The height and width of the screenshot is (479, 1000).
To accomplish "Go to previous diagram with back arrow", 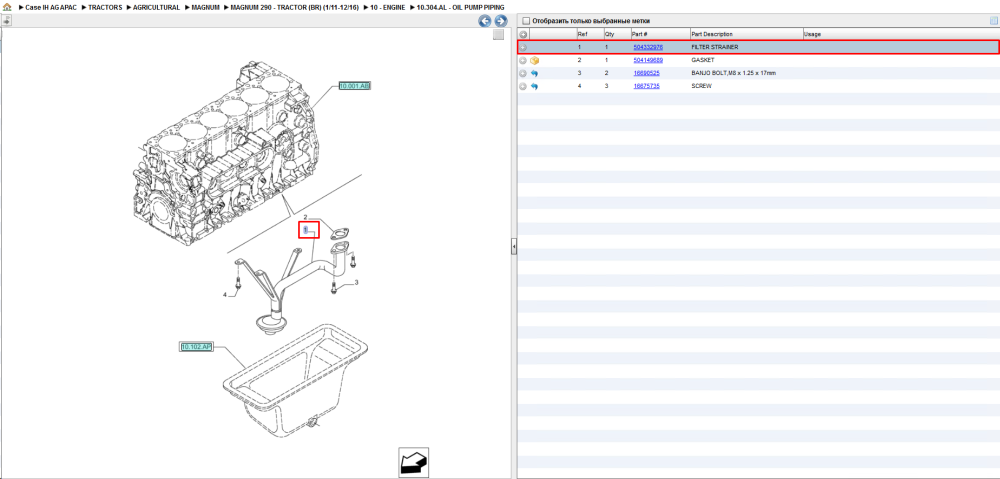I will [485, 21].
